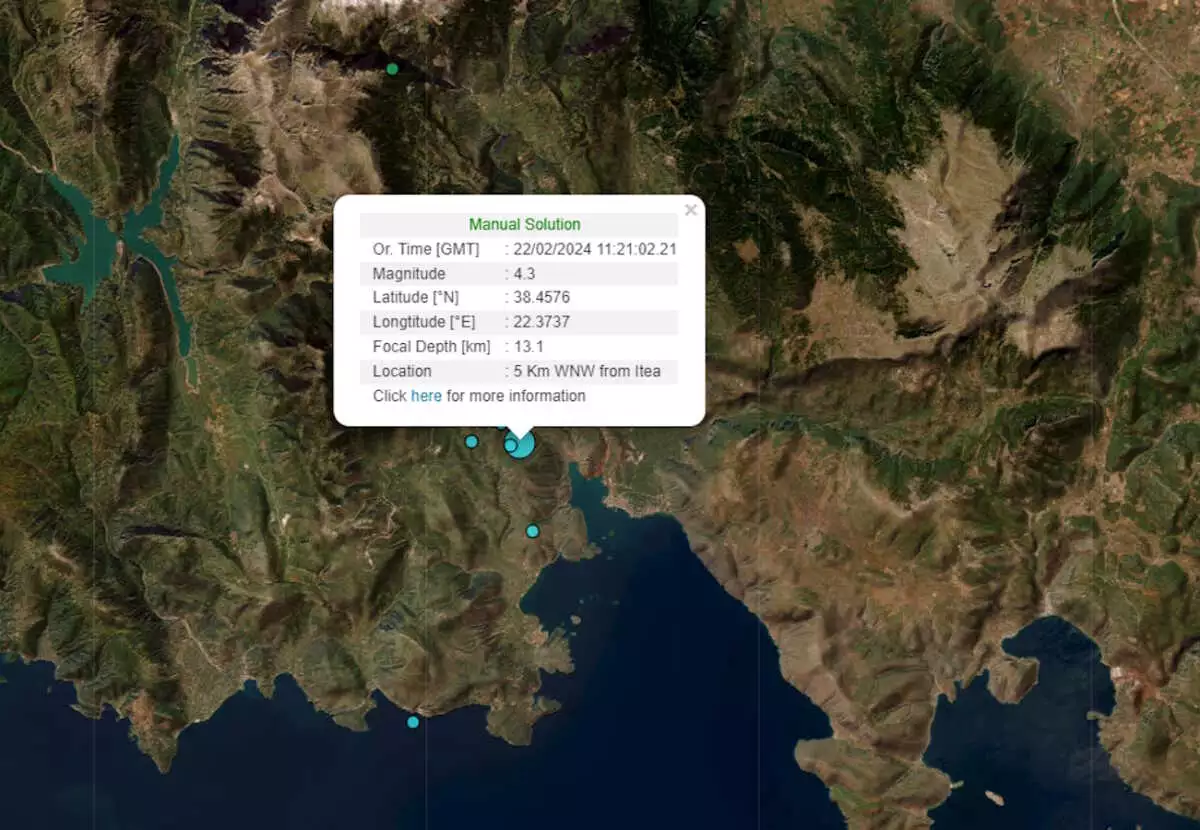Click the earthquake marker on the southern coastline
Viewport: 1200px width, 830px height.
click(413, 722)
